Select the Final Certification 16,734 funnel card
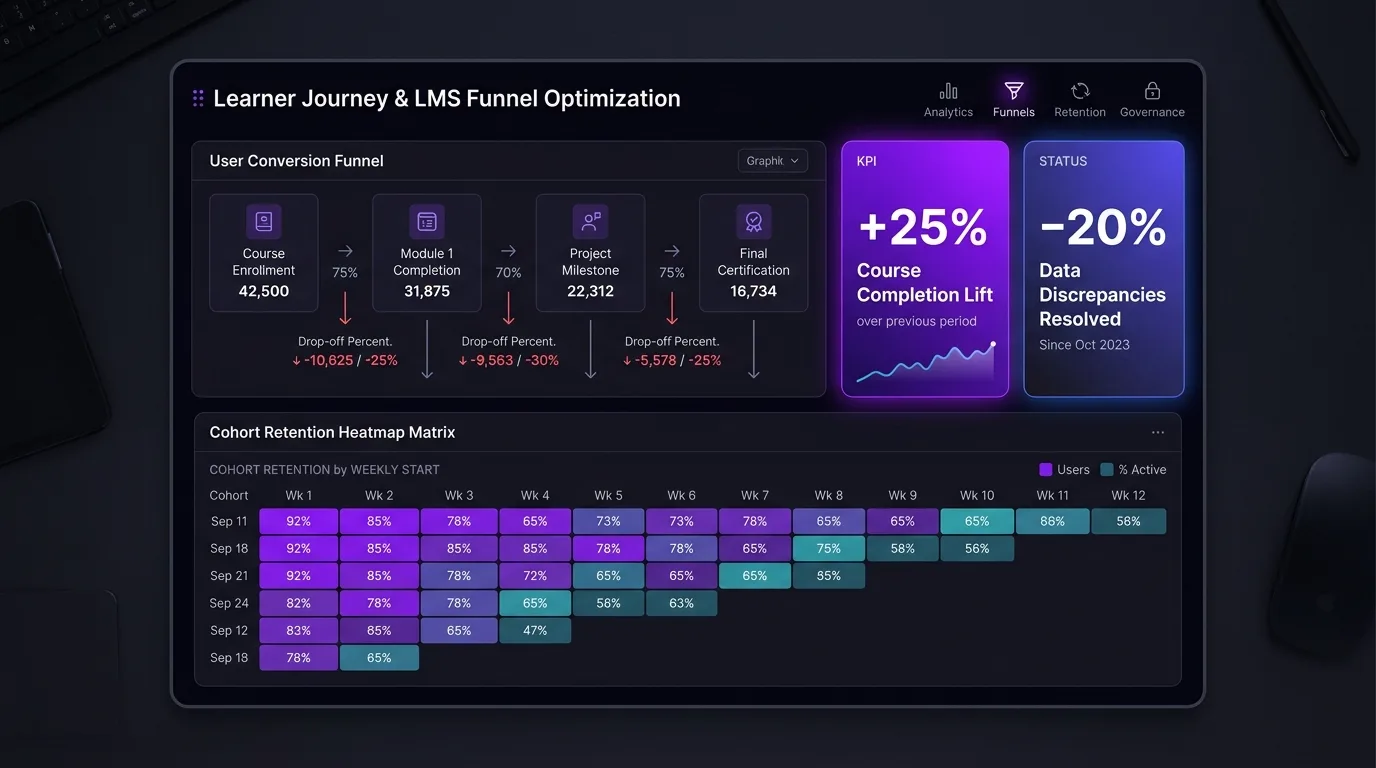Viewport: 1376px width, 768px height. coord(754,253)
